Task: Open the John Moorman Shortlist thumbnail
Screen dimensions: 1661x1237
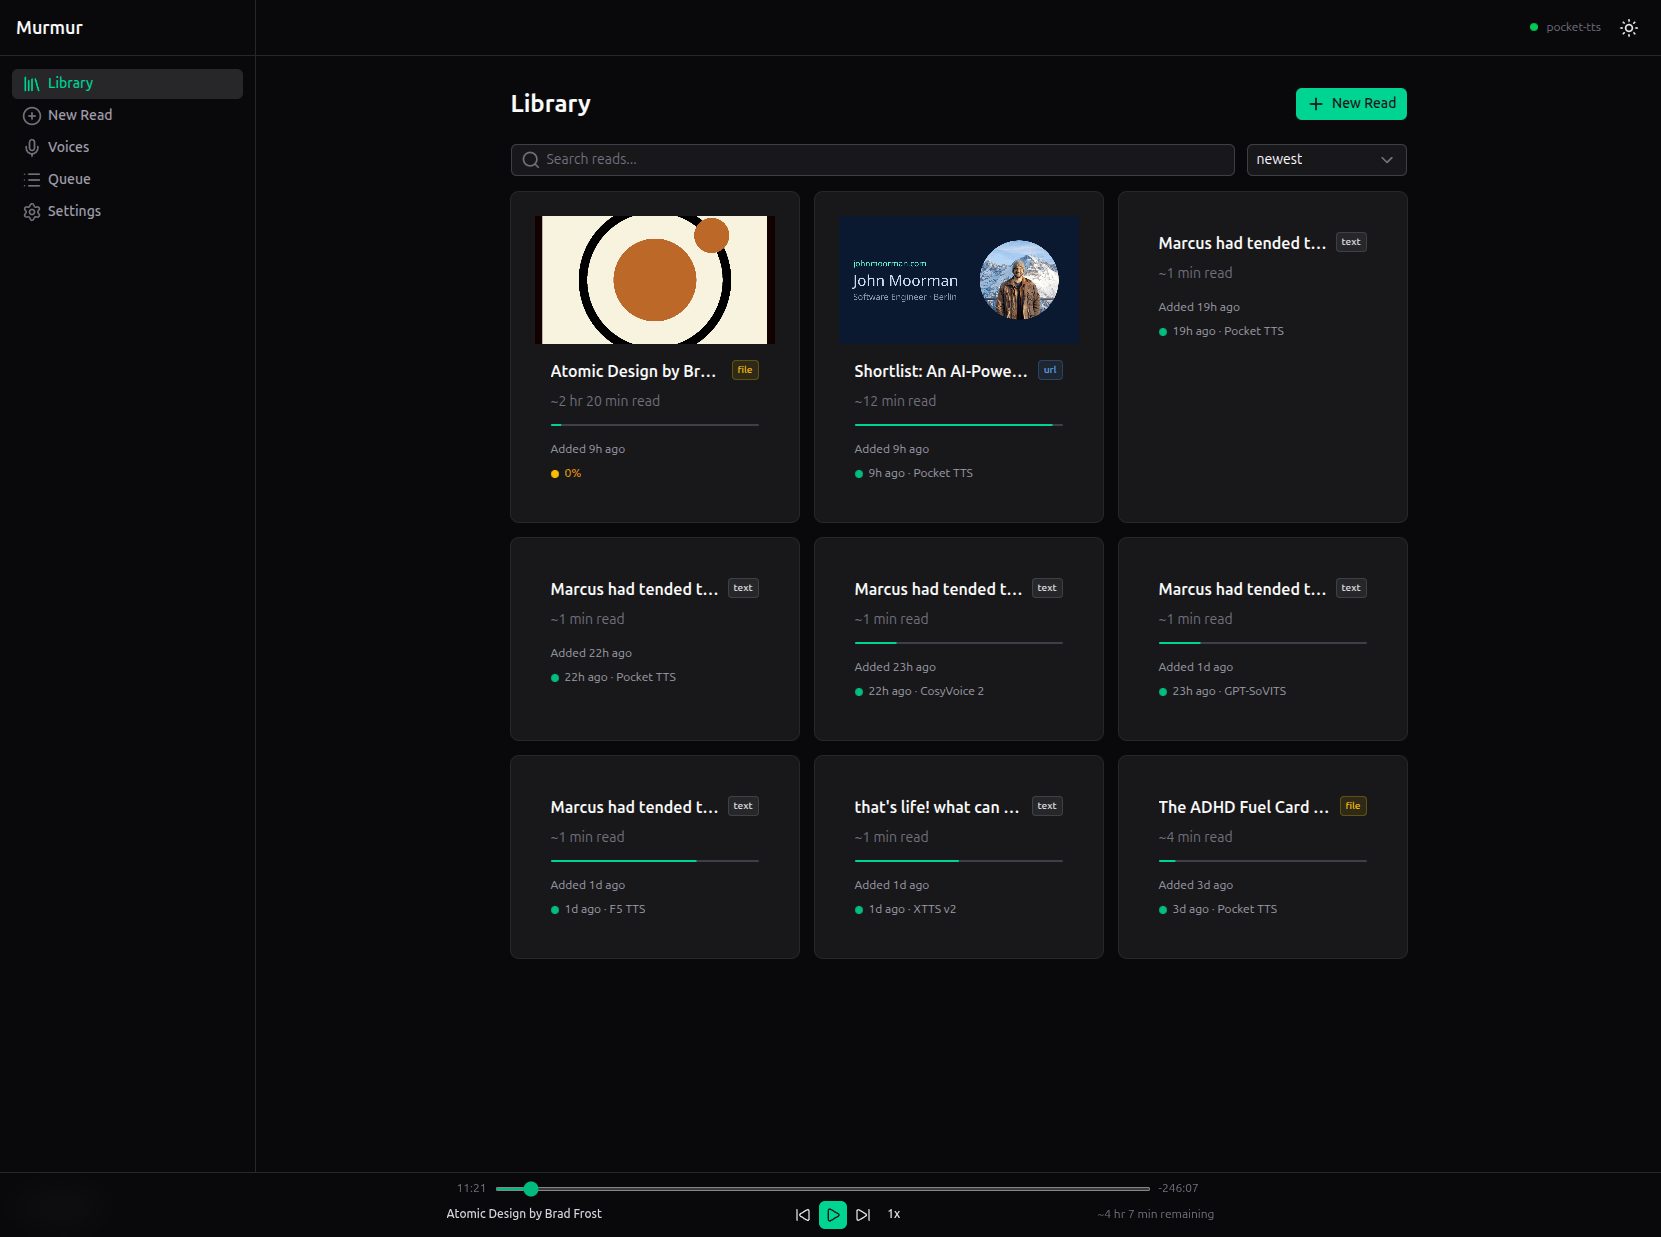Action: point(959,280)
